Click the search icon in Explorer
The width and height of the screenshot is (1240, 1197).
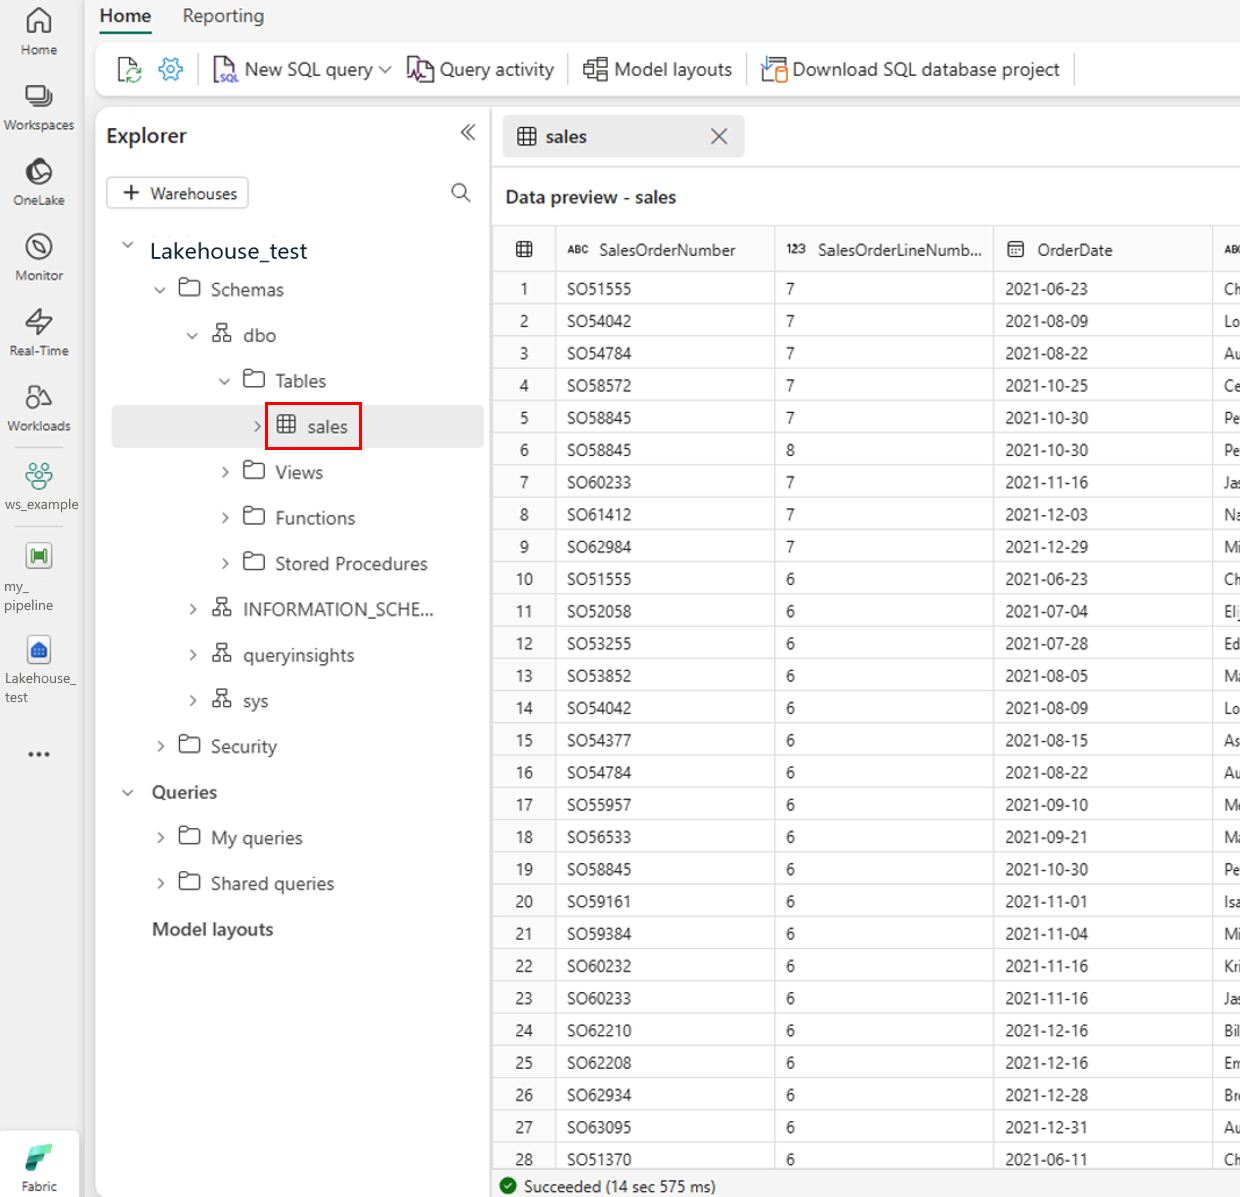pyautogui.click(x=460, y=193)
